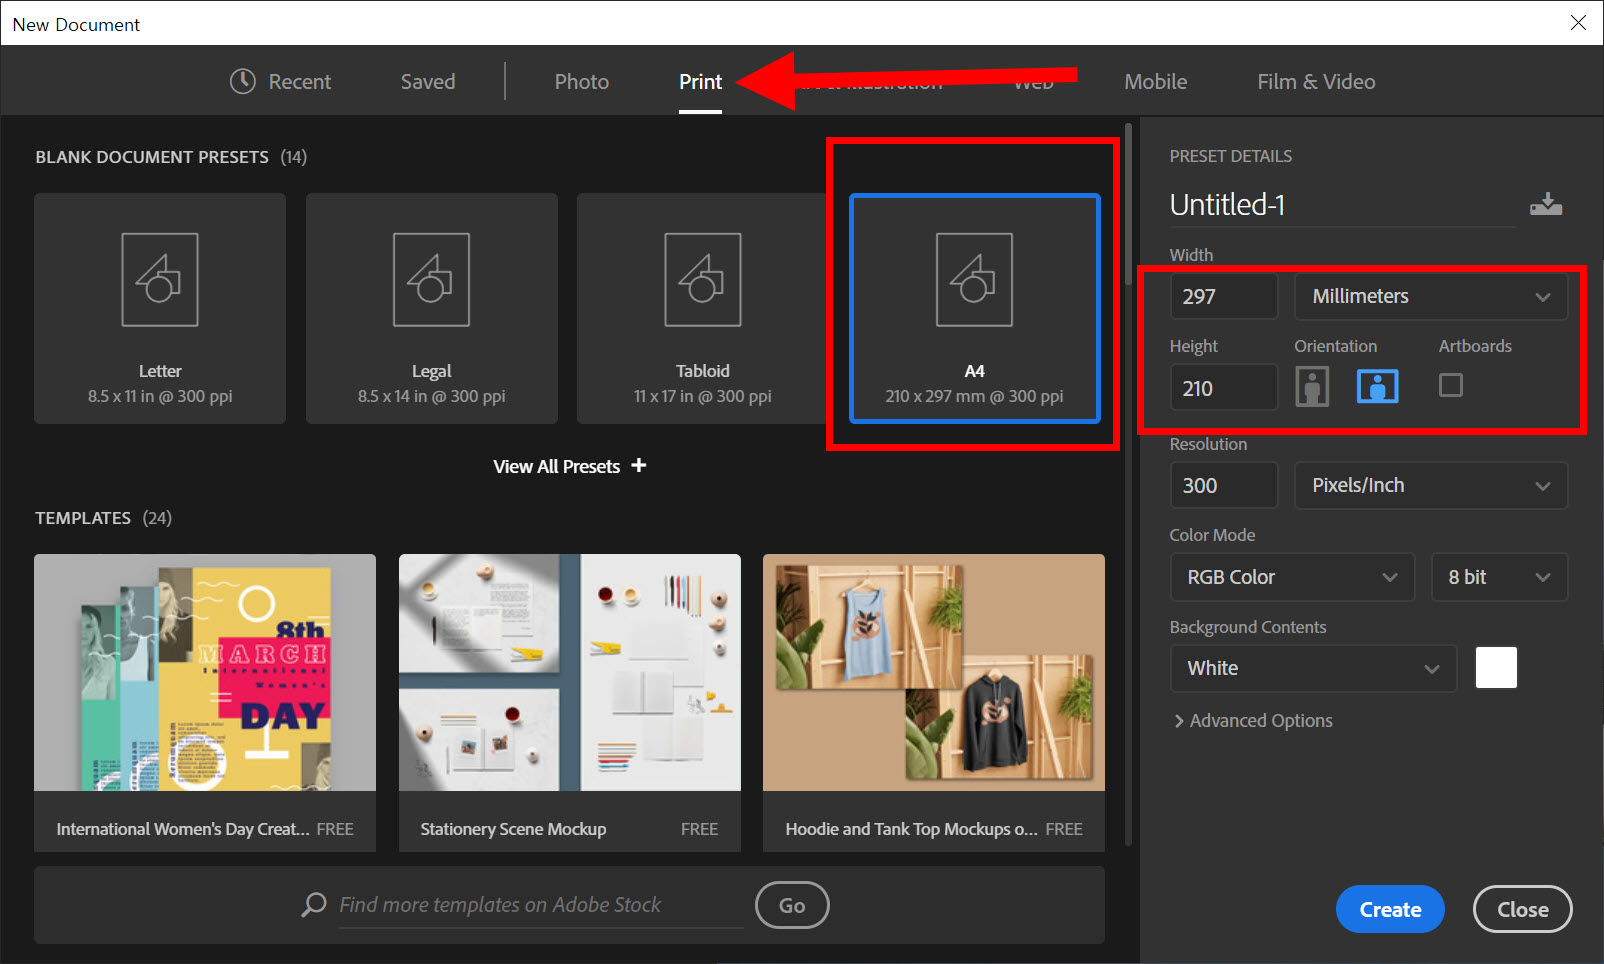
Task: Click the Width input field showing 297
Action: [x=1224, y=297]
